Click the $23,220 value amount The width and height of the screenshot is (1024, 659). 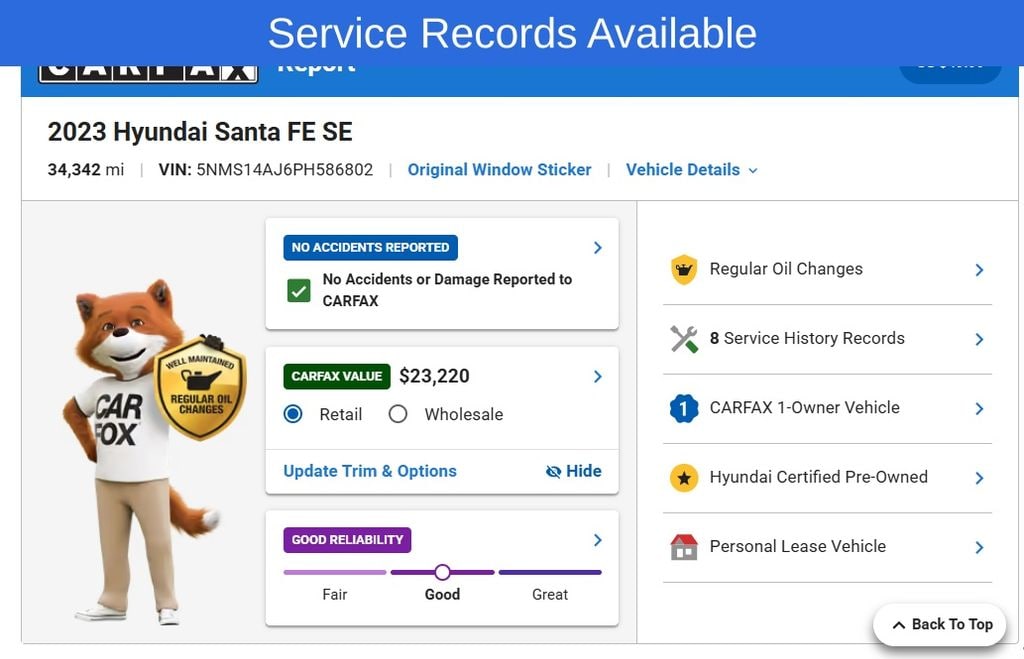434,376
